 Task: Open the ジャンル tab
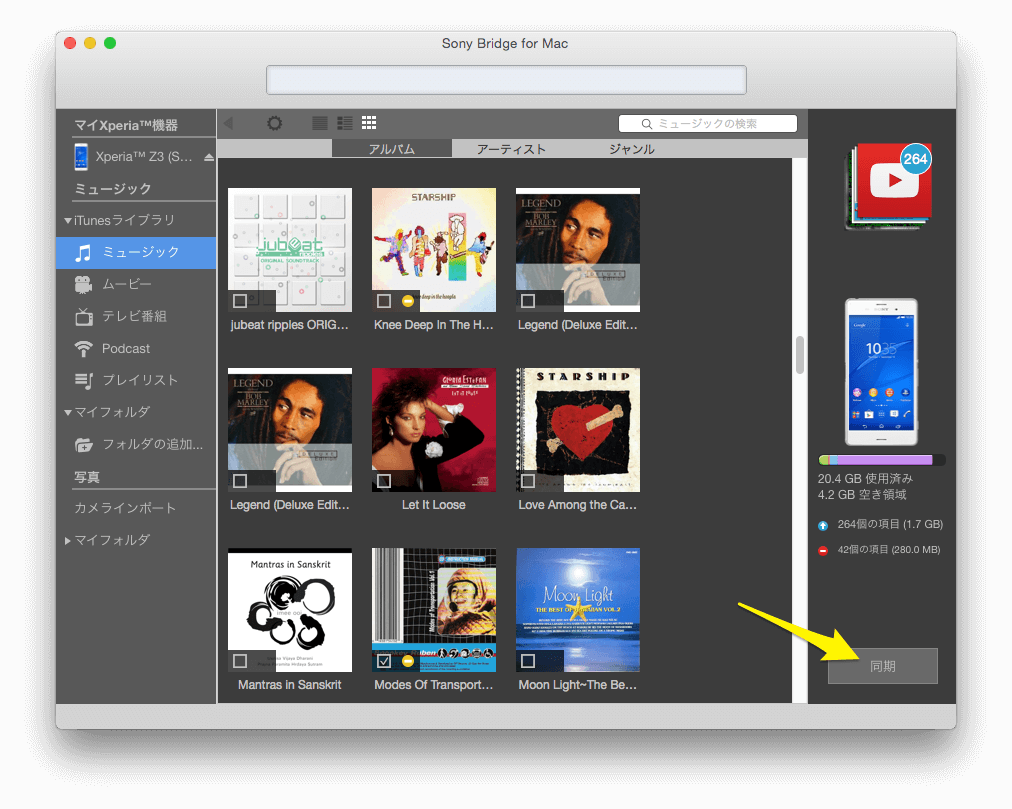click(x=632, y=148)
